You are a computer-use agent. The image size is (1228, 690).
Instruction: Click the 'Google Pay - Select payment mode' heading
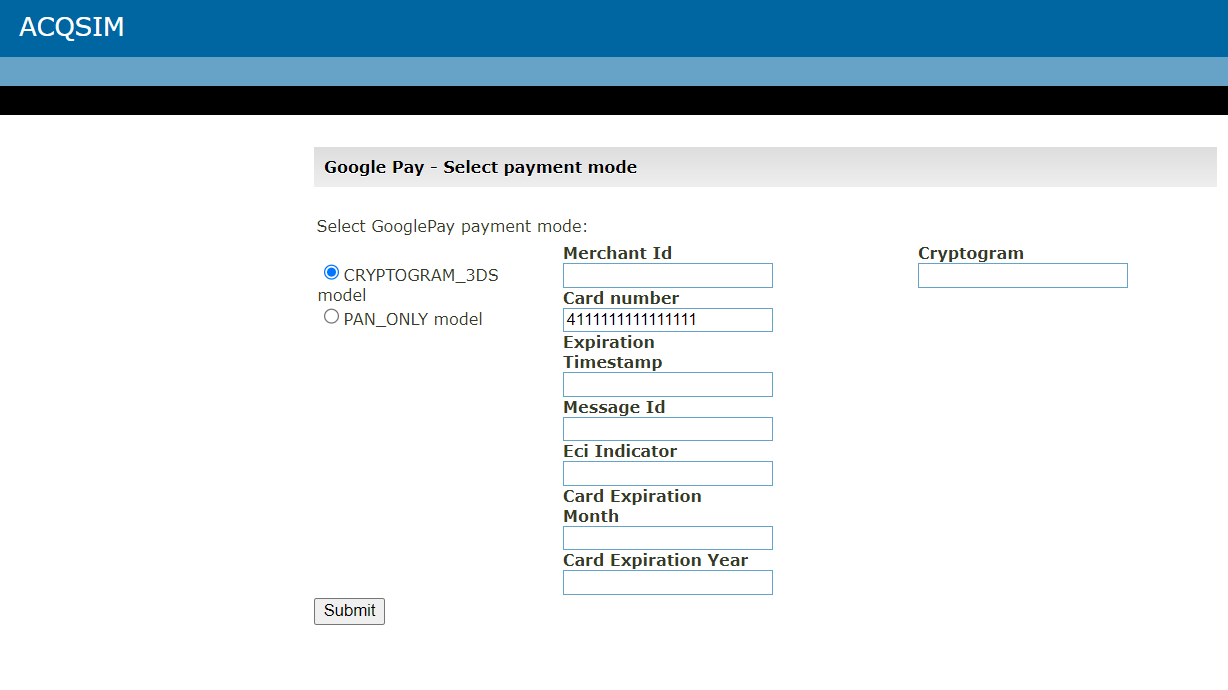[x=480, y=167]
